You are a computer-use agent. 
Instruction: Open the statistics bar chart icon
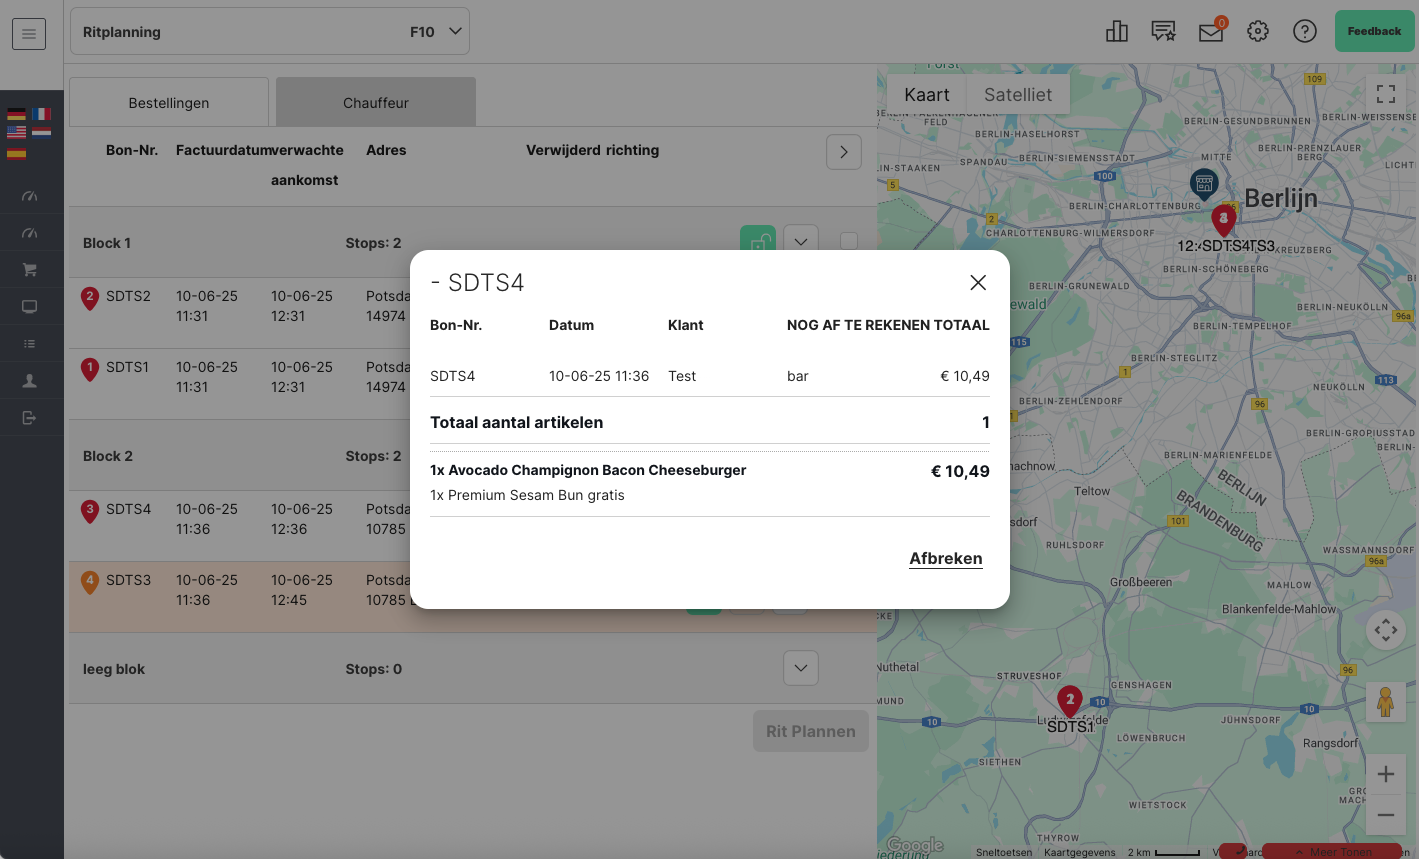(1117, 32)
